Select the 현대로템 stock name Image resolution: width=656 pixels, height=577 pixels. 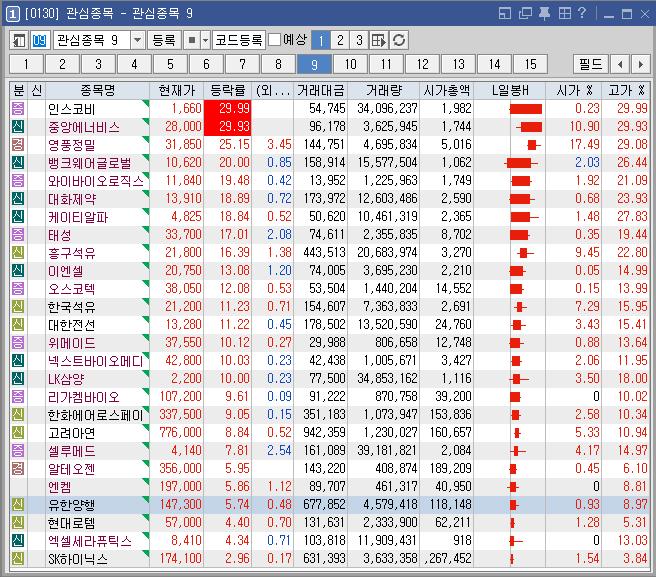pos(72,523)
